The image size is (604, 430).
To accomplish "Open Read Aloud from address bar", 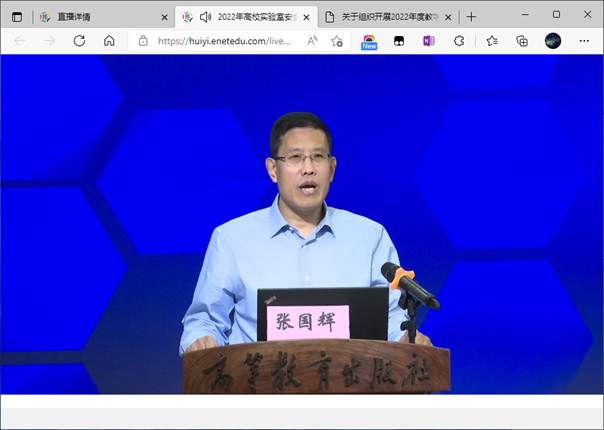I will [312, 41].
